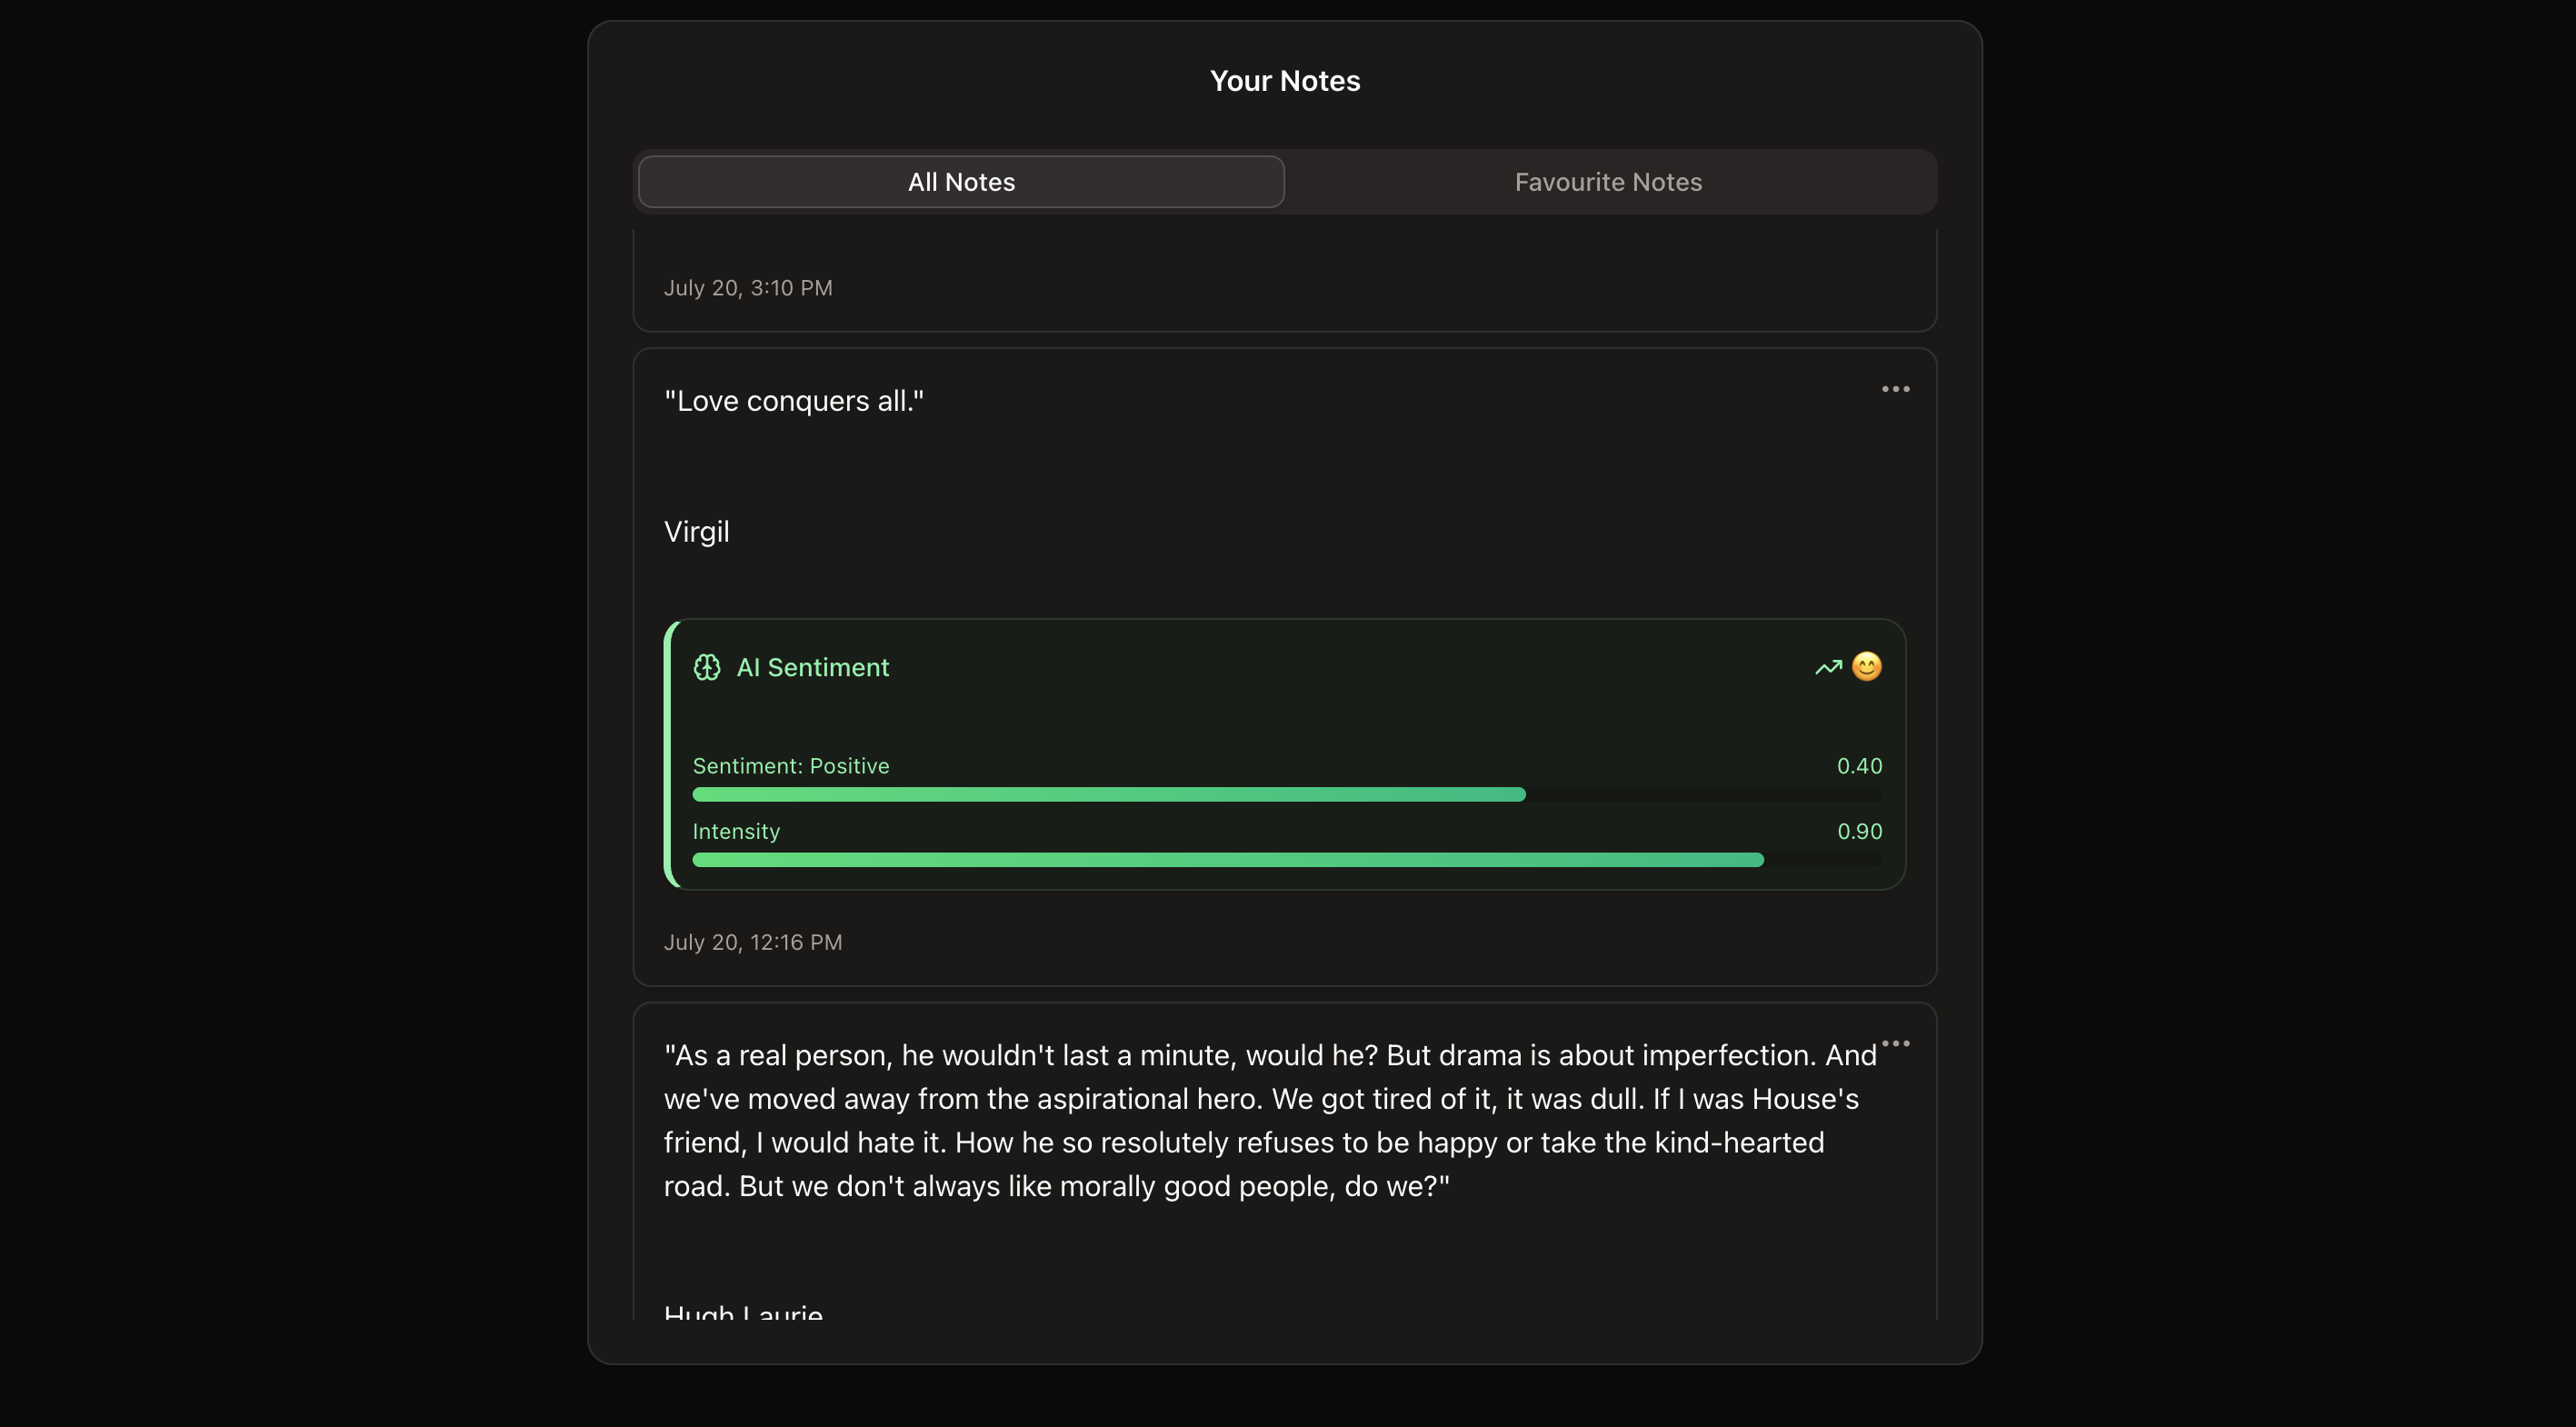Click the July 20, 3:10 PM timestamp
2576x1427 pixels.
click(x=748, y=288)
